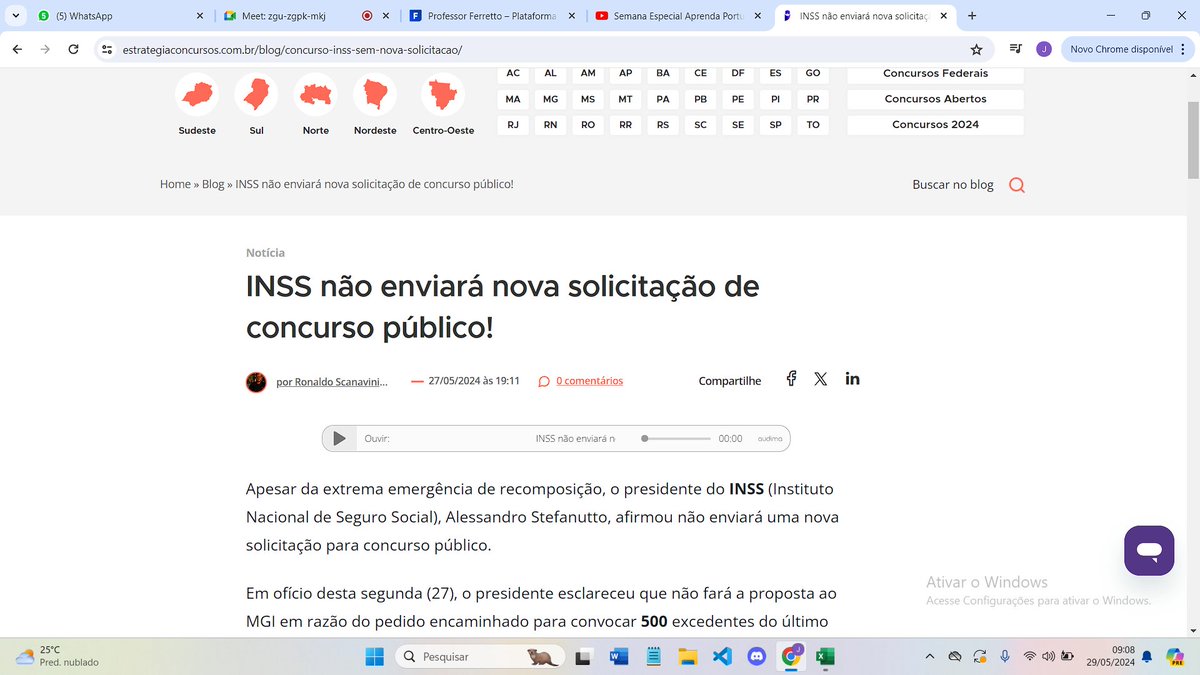1200x675 pixels.
Task: Reload the page using the refresh icon
Action: pos(73,48)
